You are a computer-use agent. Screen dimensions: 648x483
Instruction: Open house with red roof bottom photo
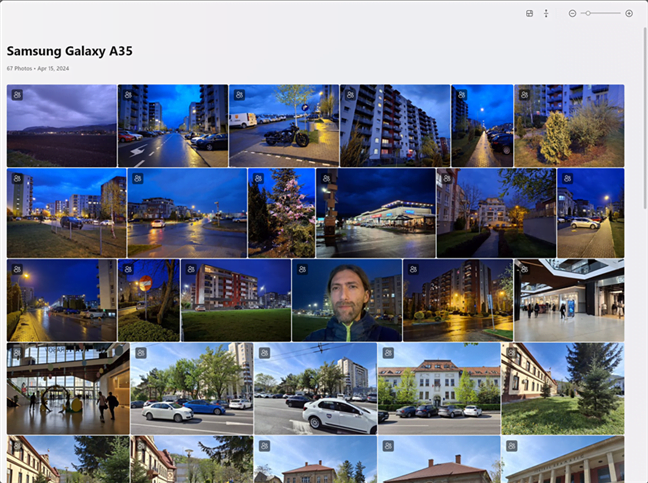pos(315,459)
